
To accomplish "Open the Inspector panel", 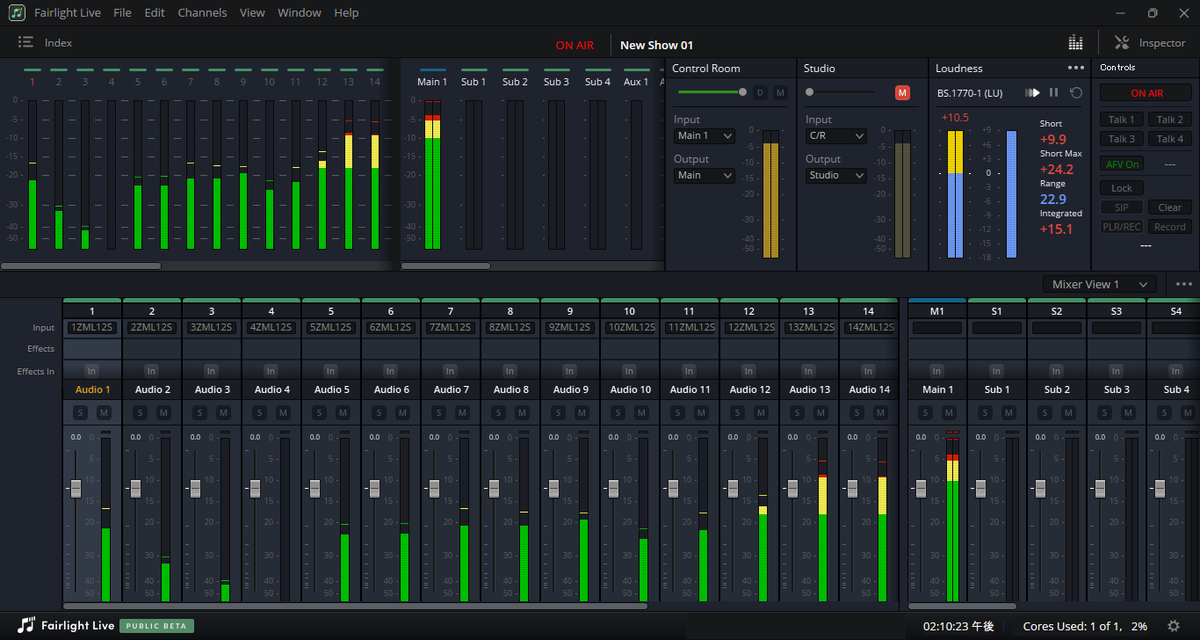I will [x=1149, y=43].
